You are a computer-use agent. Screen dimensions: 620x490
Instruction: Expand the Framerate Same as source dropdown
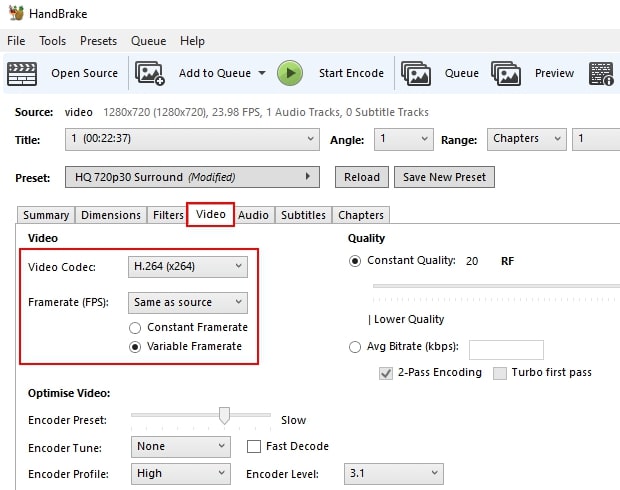pyautogui.click(x=188, y=303)
